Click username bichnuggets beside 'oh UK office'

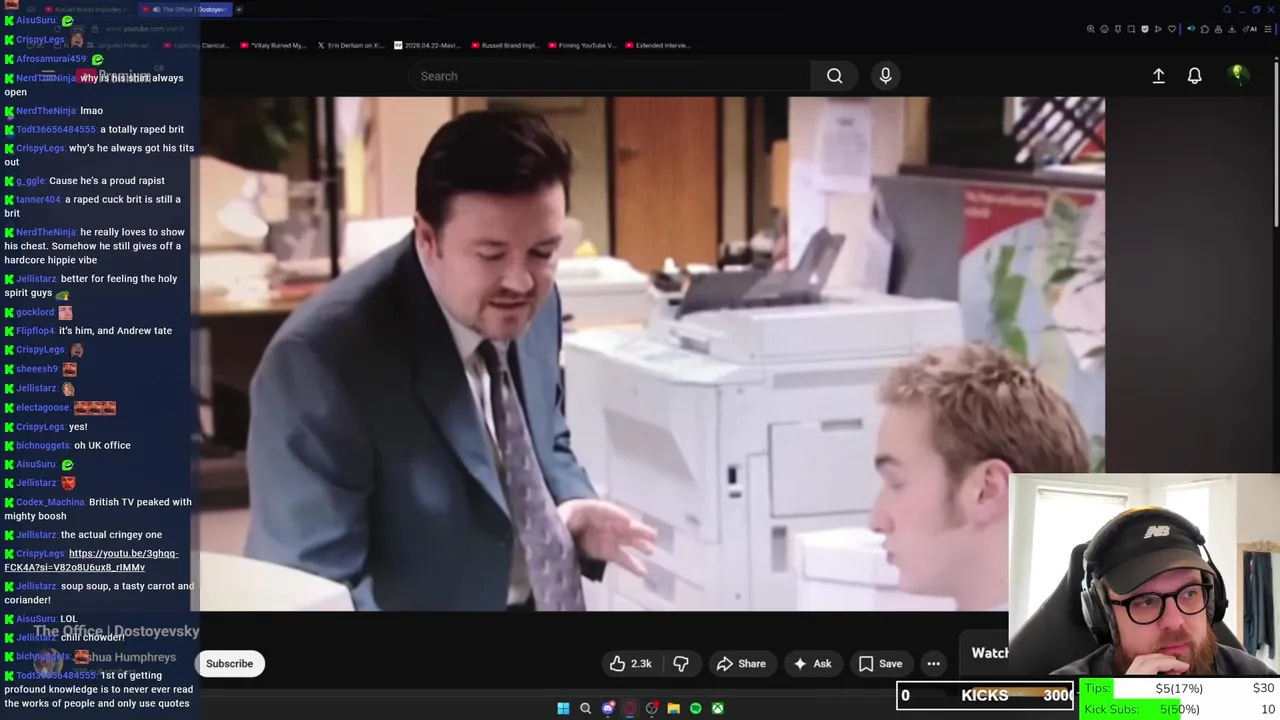[43, 445]
